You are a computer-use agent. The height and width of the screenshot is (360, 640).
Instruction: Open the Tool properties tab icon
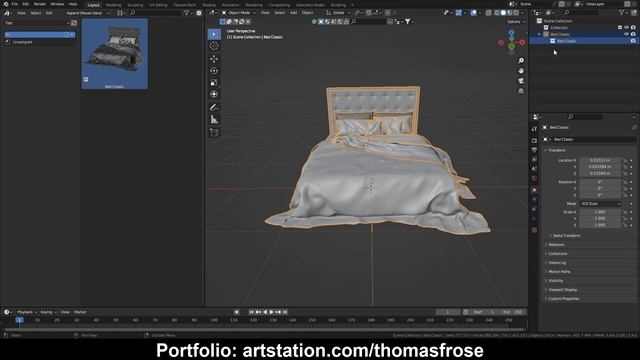(x=534, y=129)
